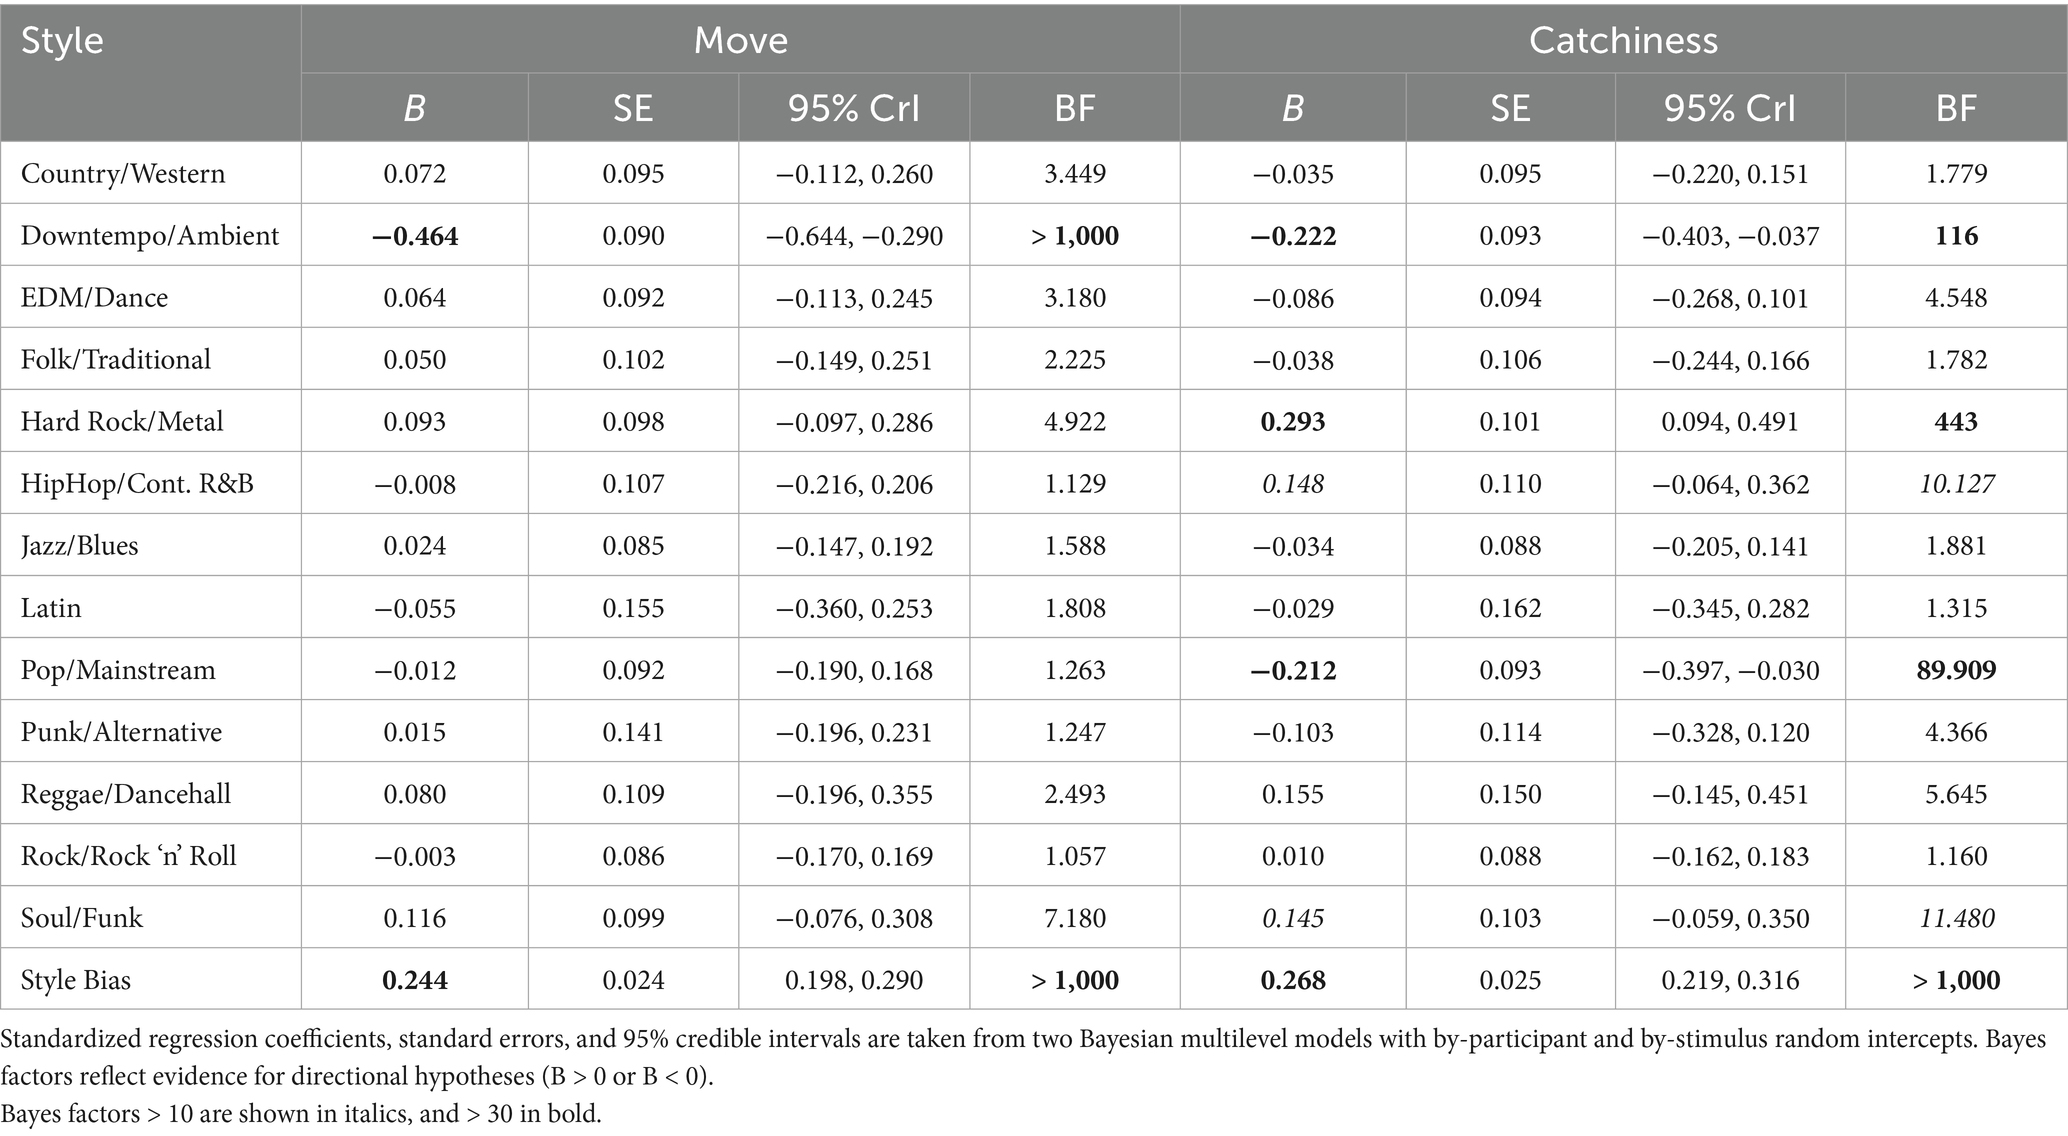Image resolution: width=2068 pixels, height=1136 pixels.
Task: Select the Latin row label
Action: coord(51,608)
